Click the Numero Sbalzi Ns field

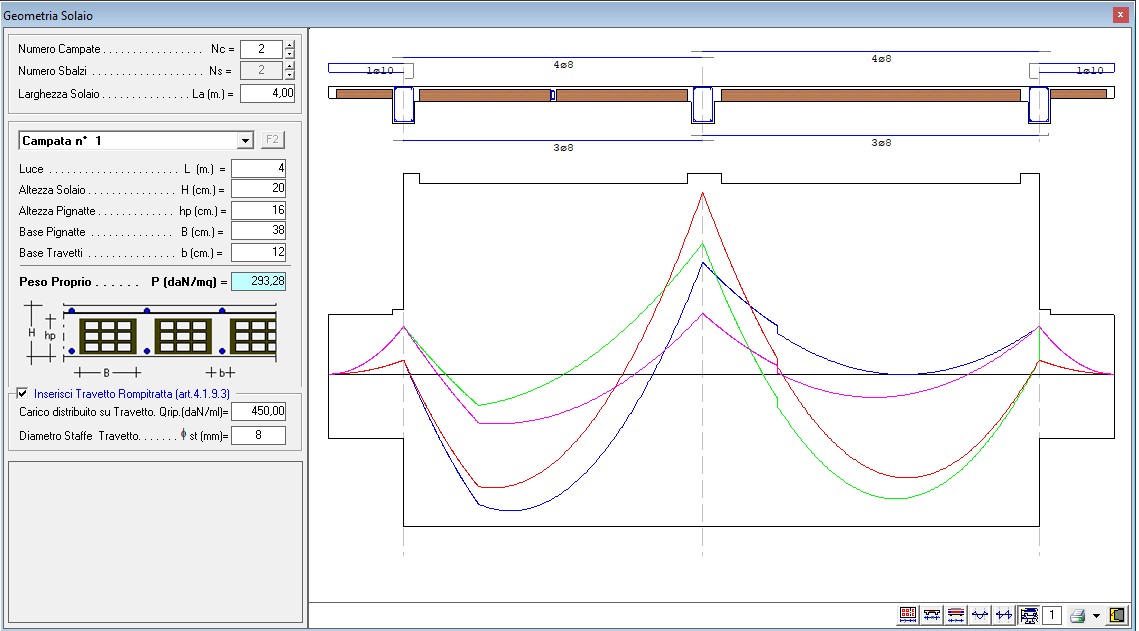tap(262, 70)
